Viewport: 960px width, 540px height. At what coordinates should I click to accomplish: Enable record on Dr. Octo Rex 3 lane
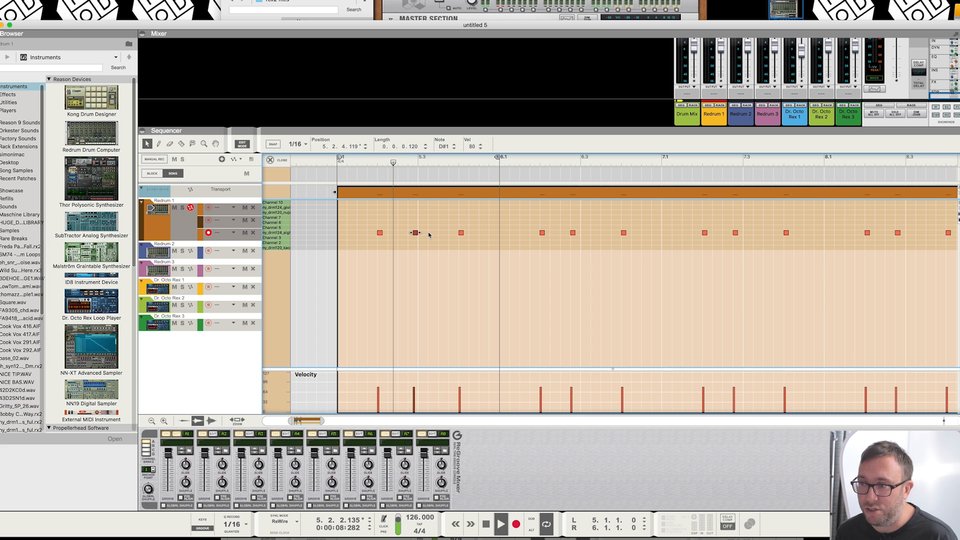[208, 323]
